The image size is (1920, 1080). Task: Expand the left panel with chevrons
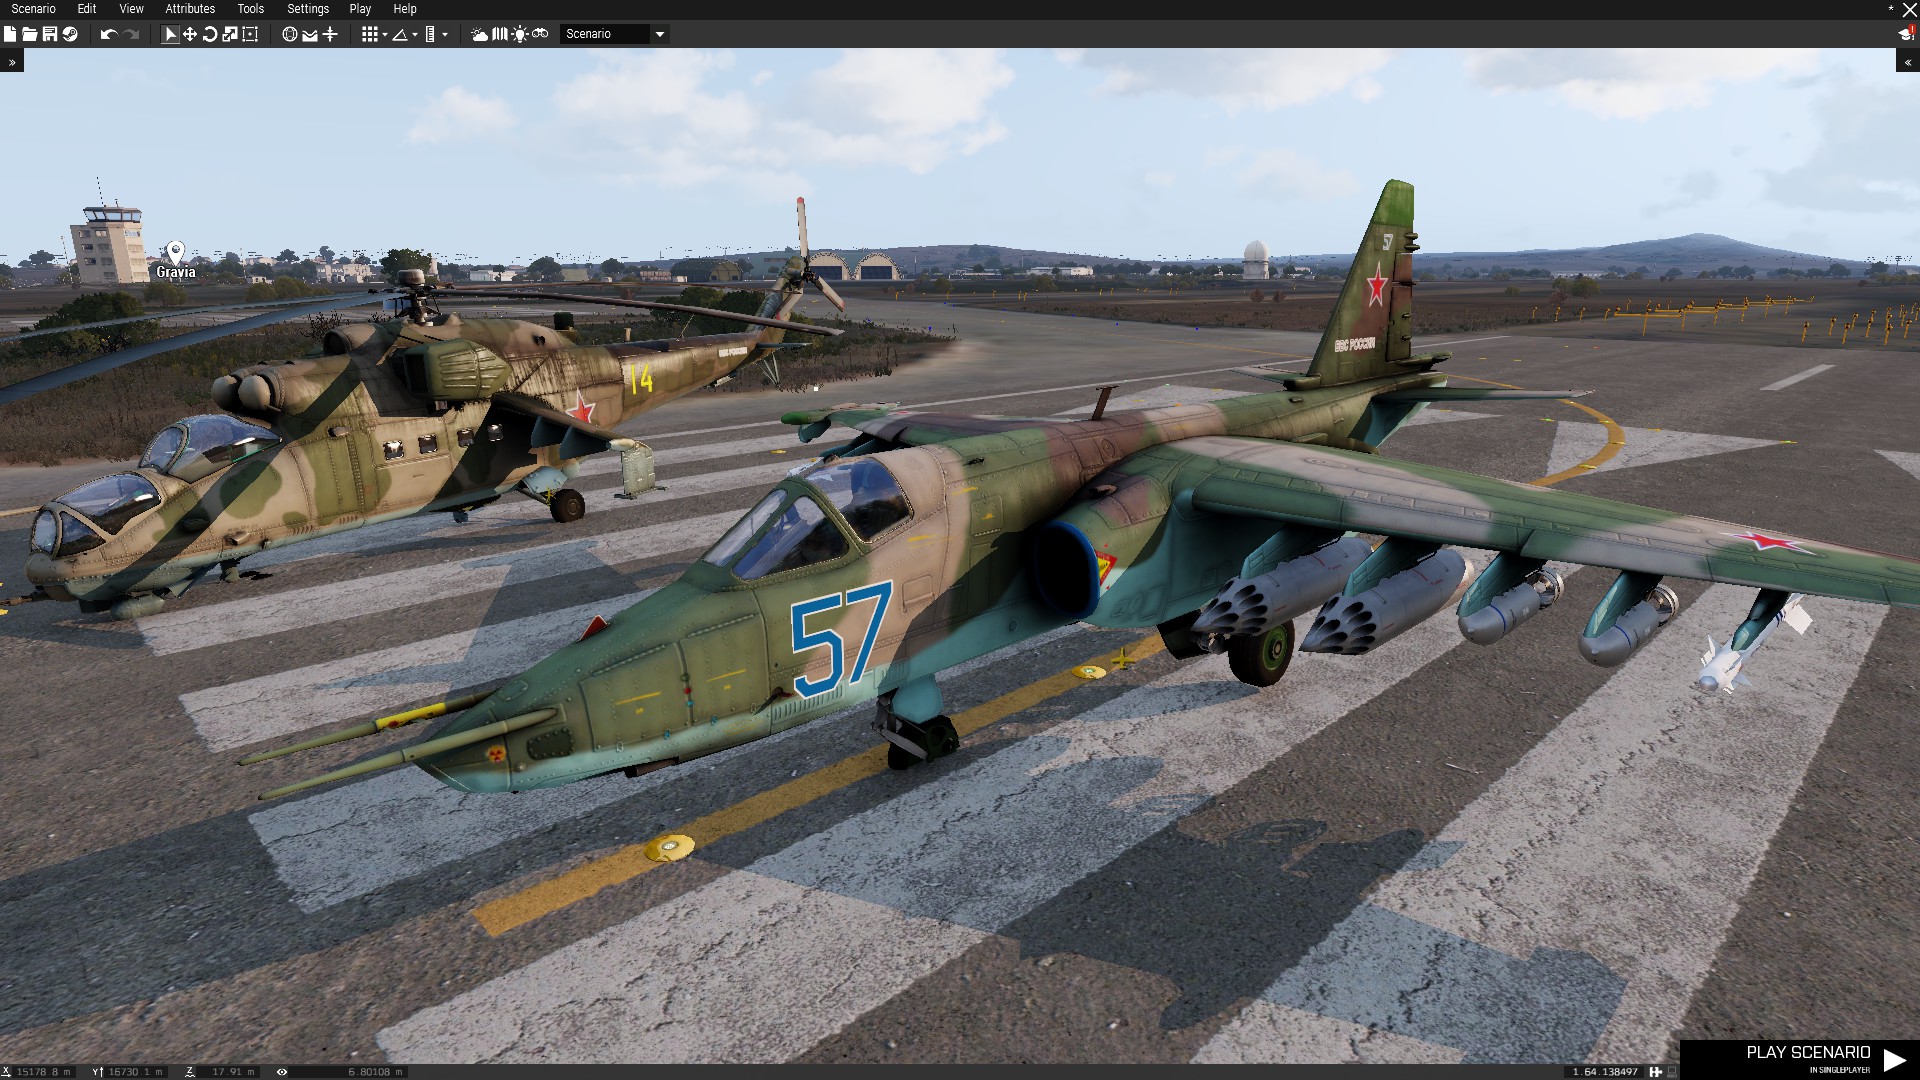pos(12,62)
